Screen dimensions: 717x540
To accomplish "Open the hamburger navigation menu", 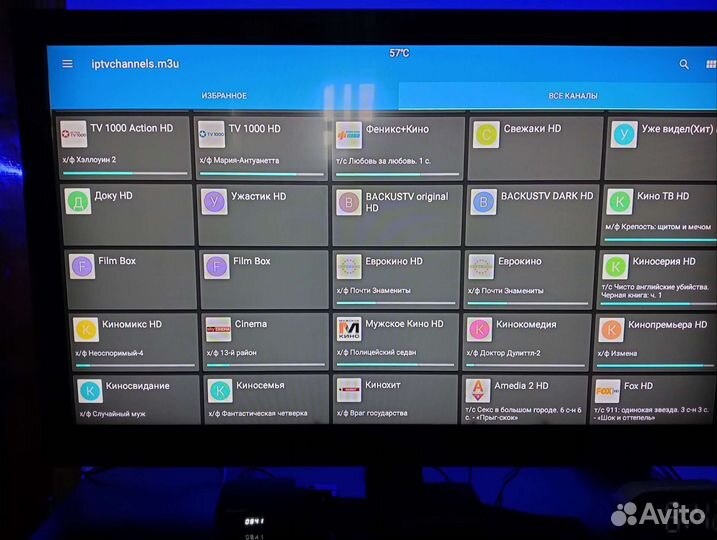I will click(68, 64).
